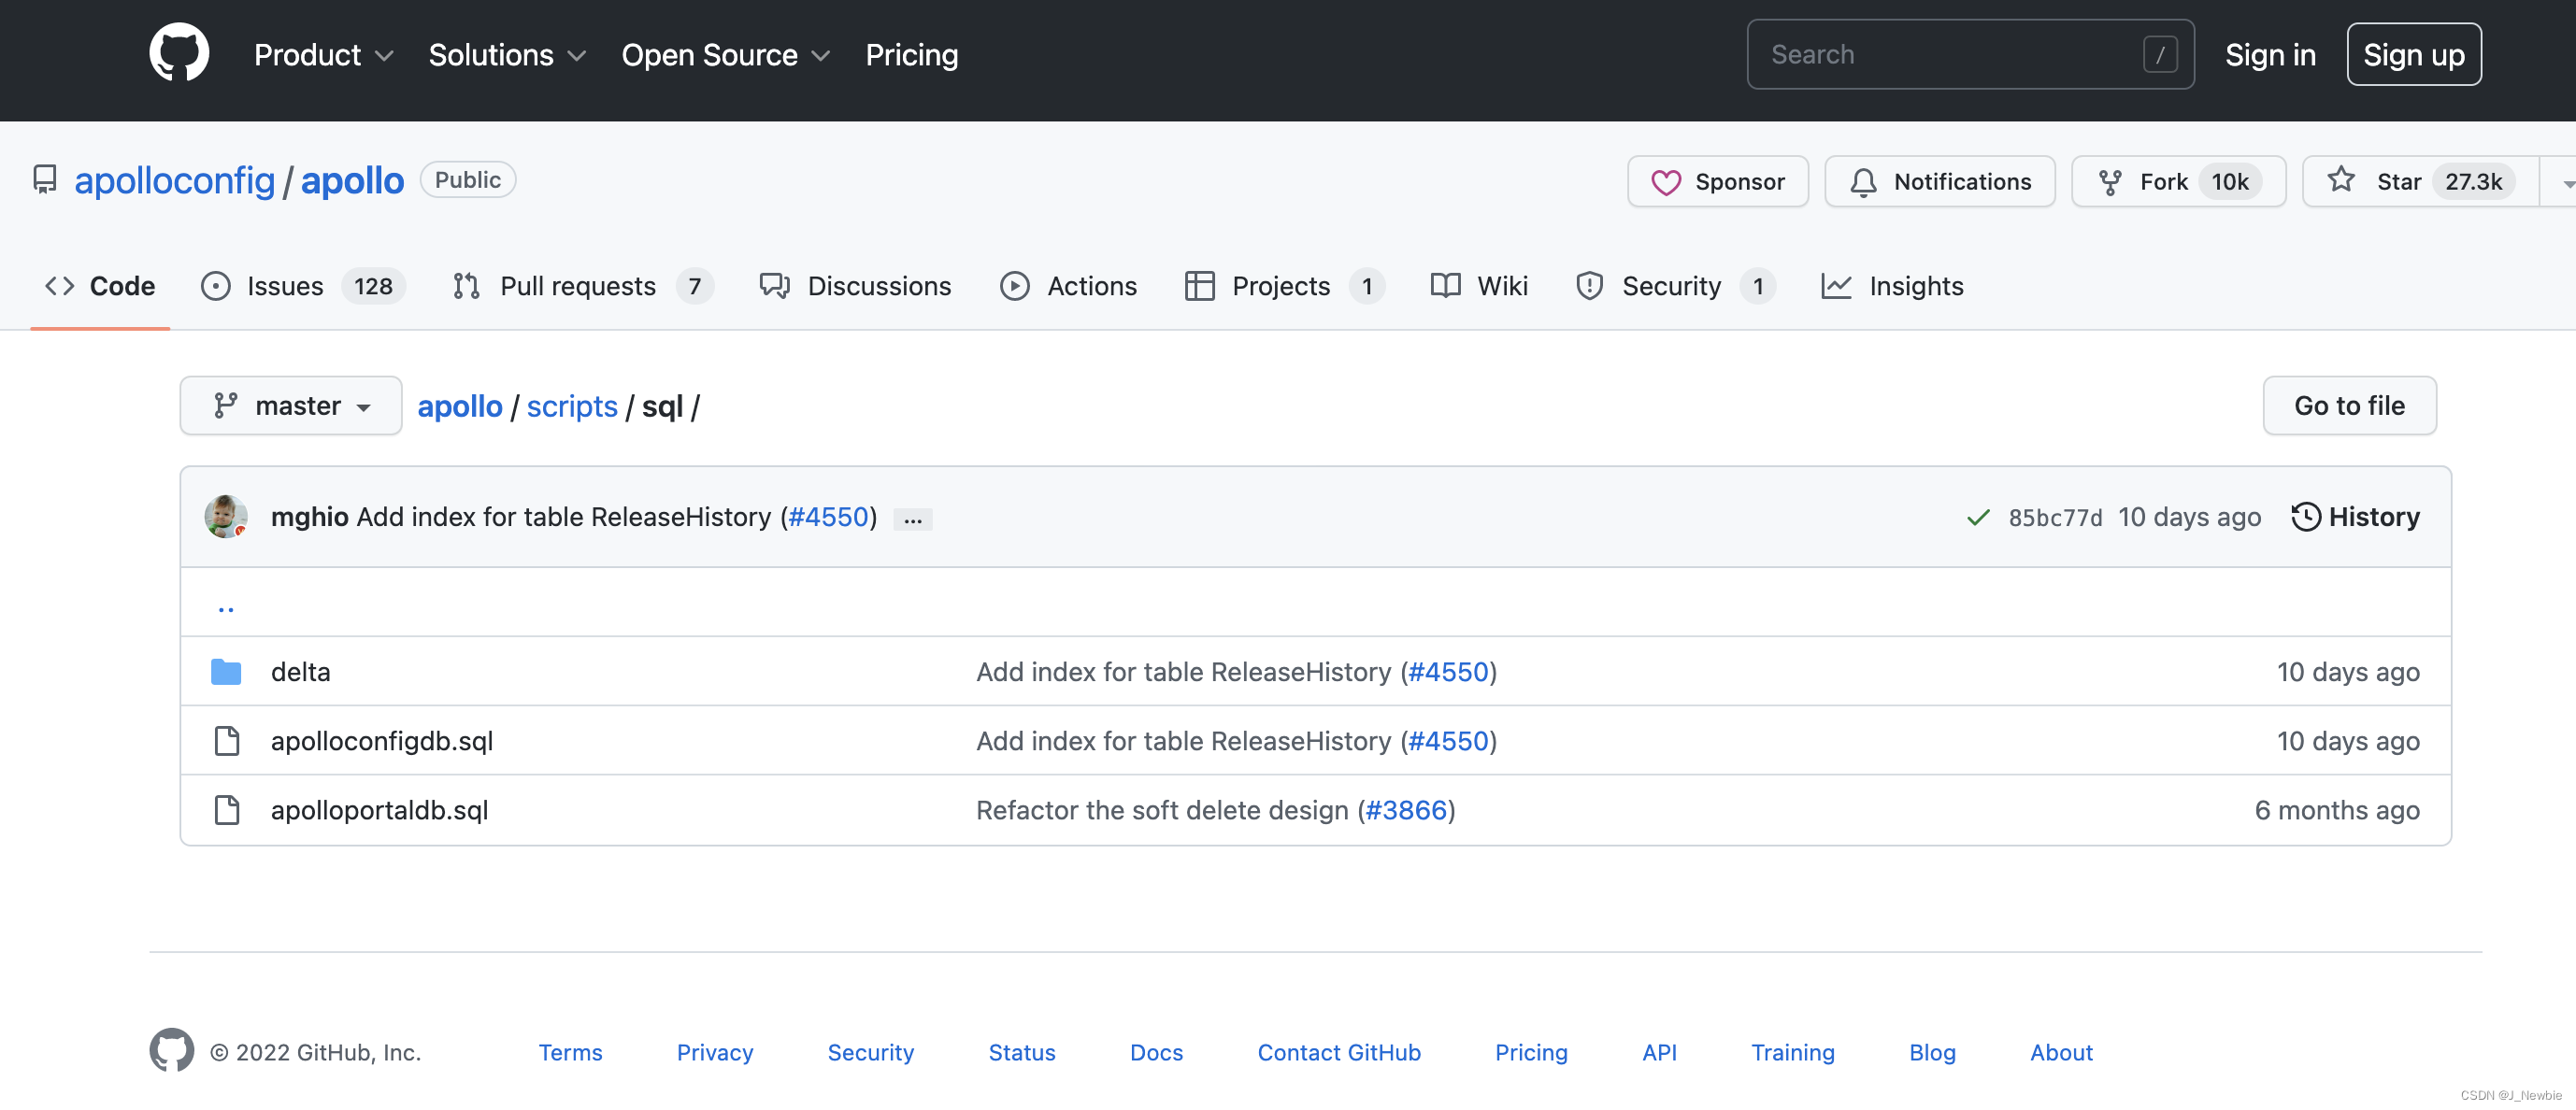
Task: Click the Public visibility badge
Action: pyautogui.click(x=467, y=180)
